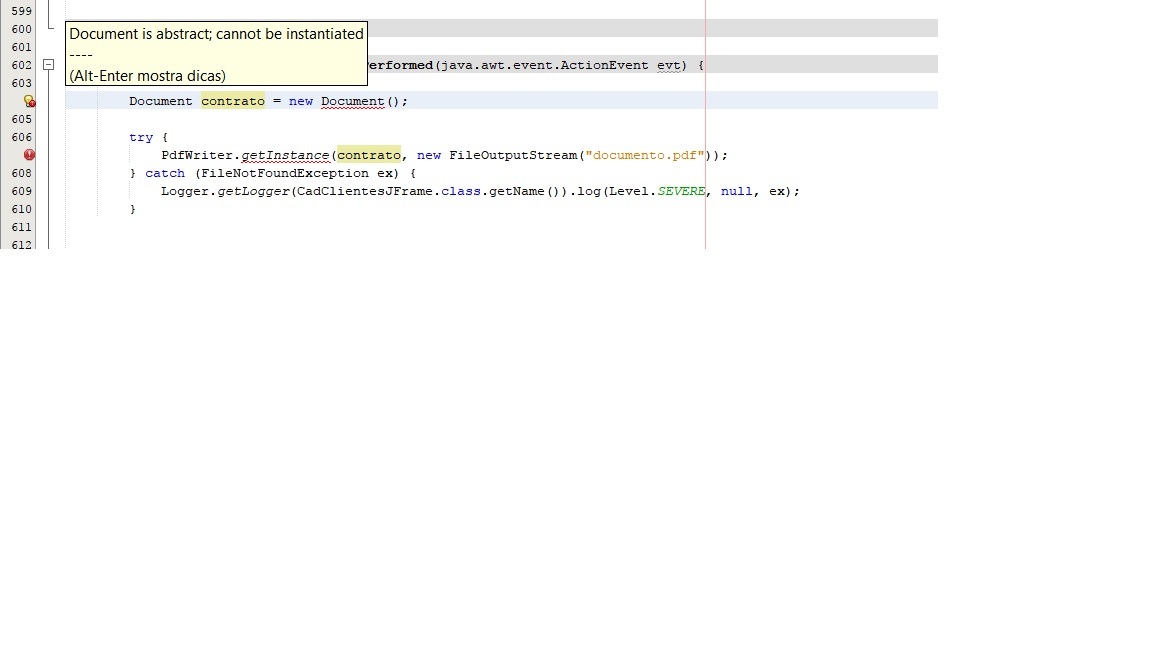Click the error tooltip message text

pyautogui.click(x=216, y=34)
